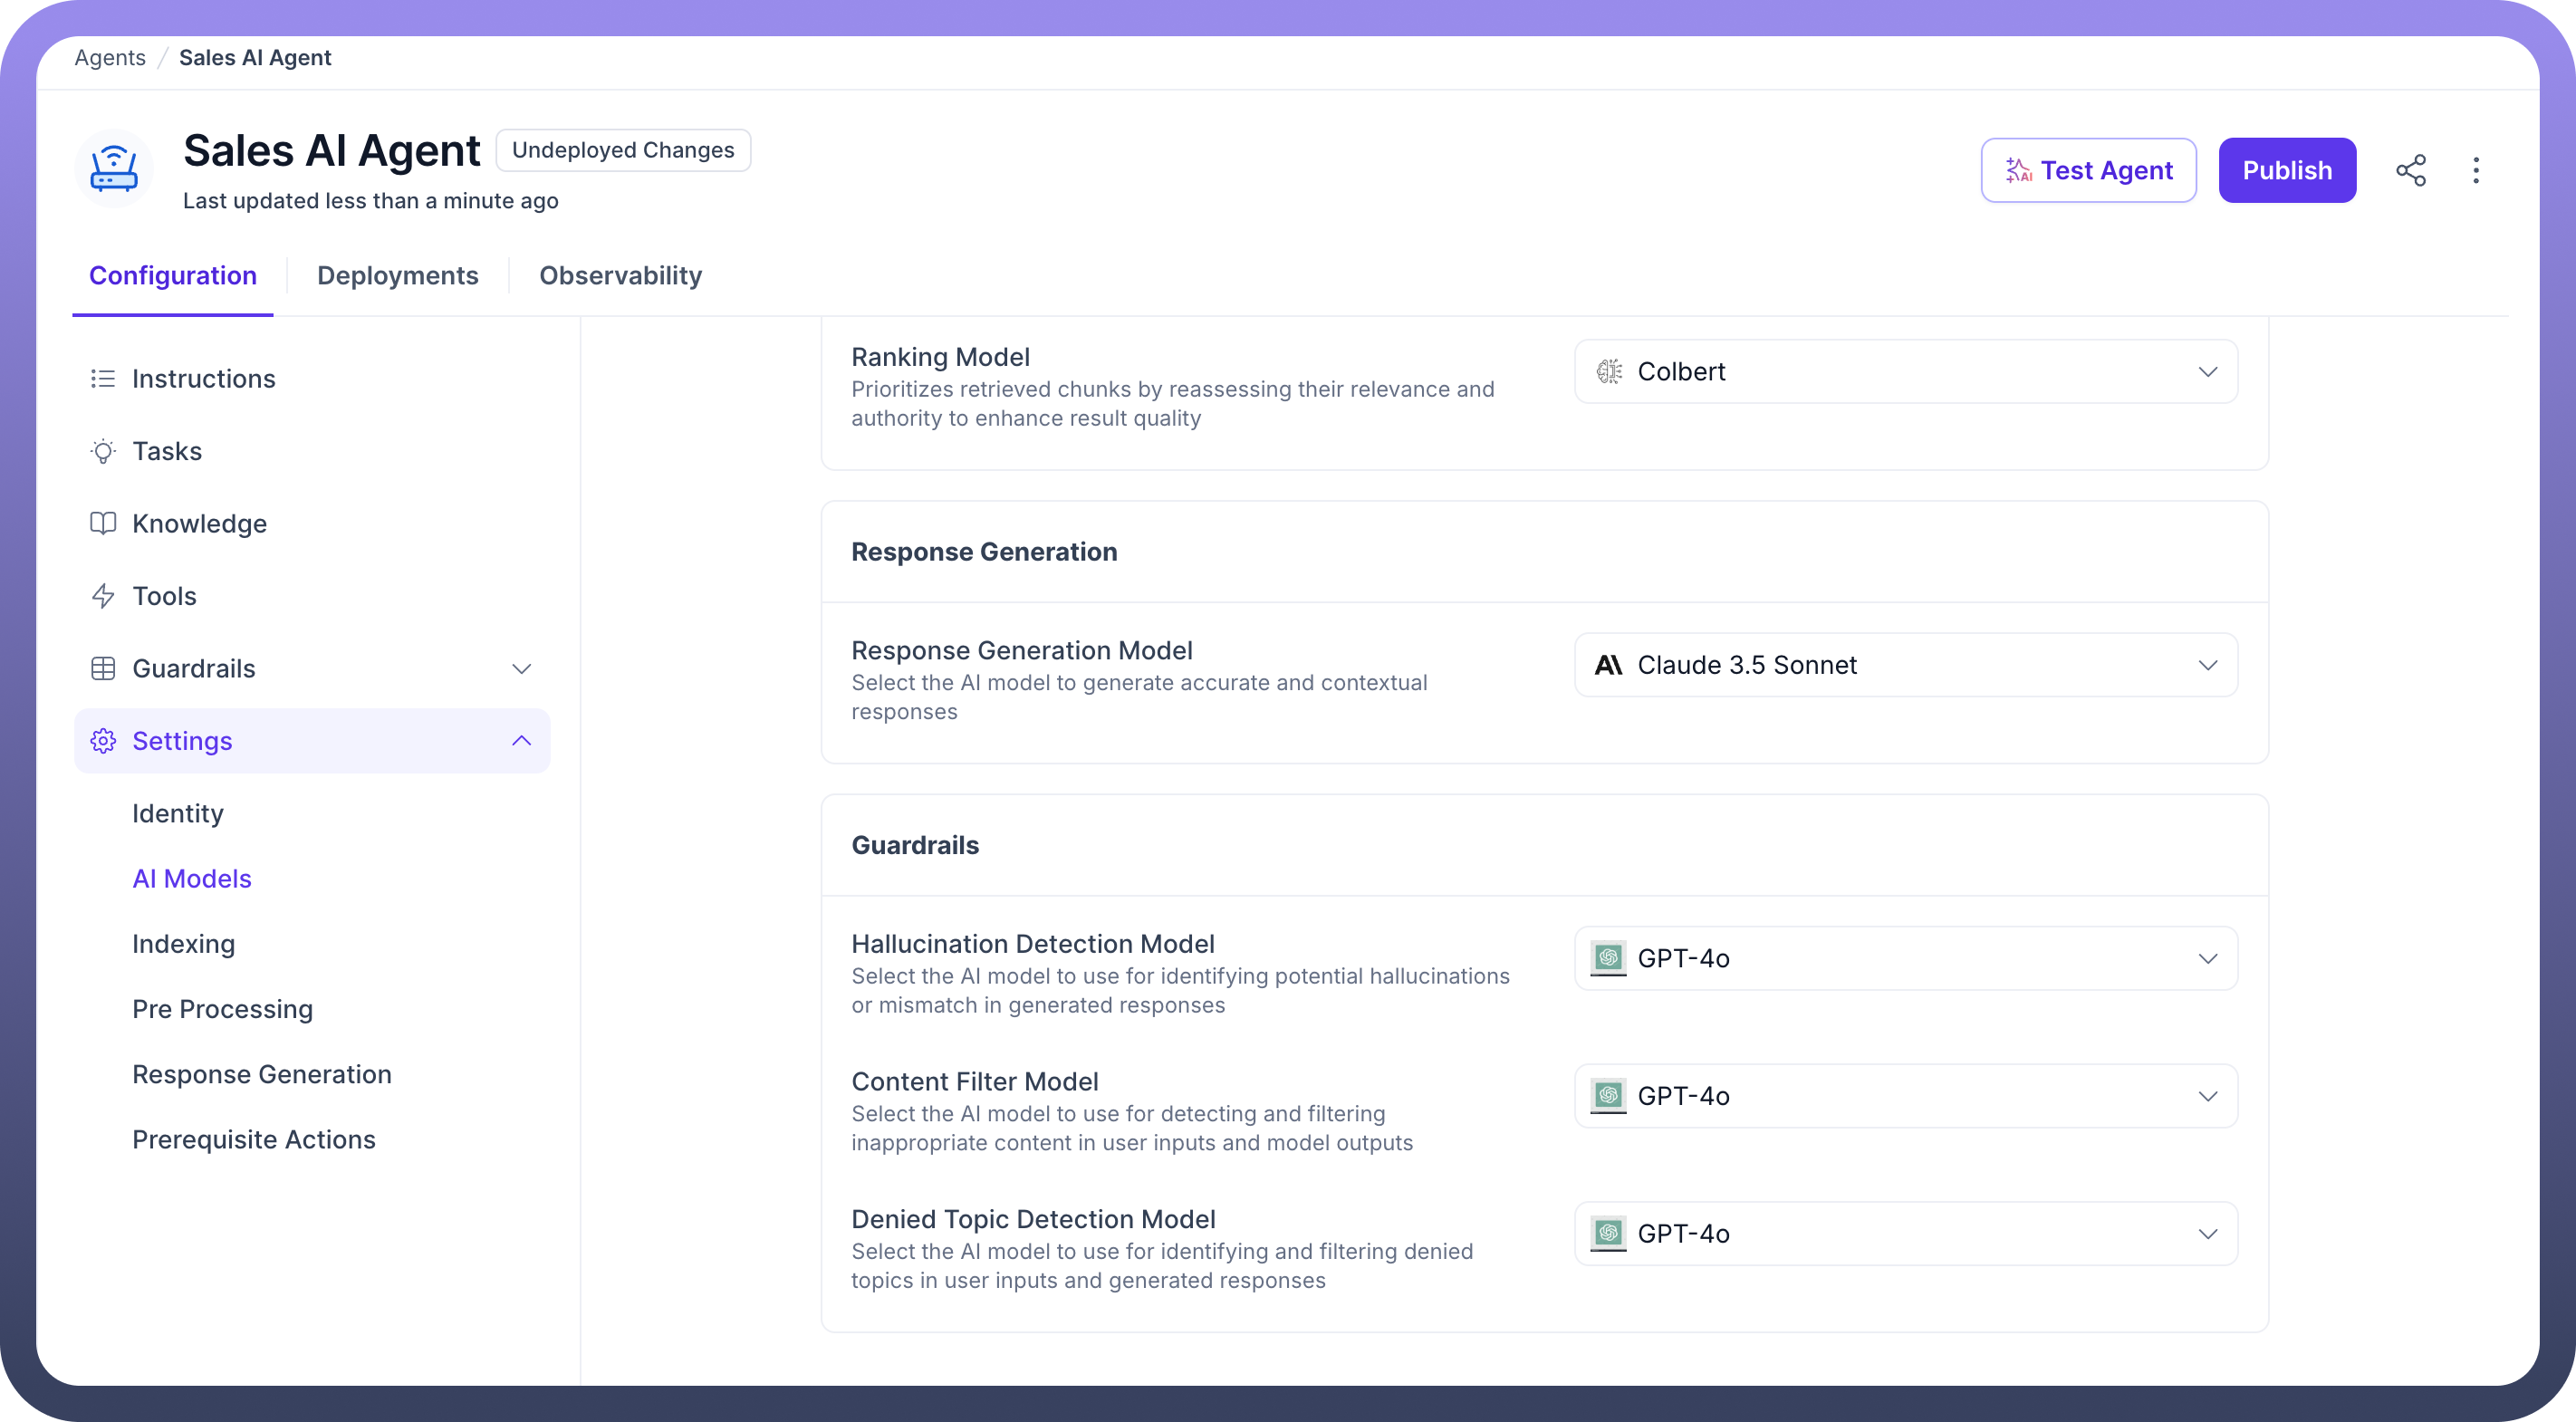Expand the Guardrails sidebar section chevron

coord(521,668)
